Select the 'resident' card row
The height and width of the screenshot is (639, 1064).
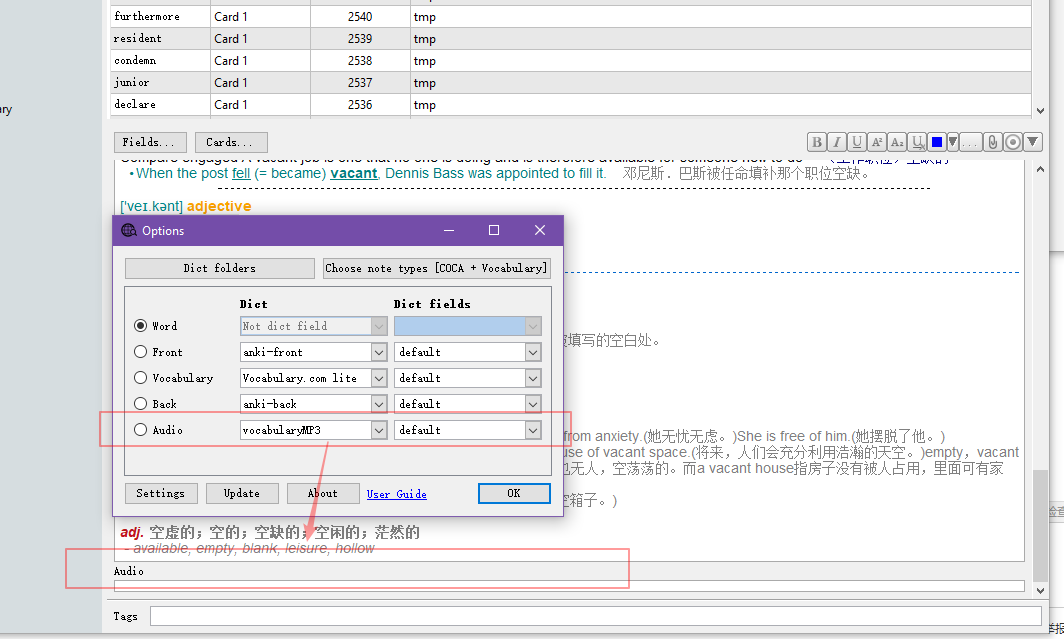[x=571, y=39]
